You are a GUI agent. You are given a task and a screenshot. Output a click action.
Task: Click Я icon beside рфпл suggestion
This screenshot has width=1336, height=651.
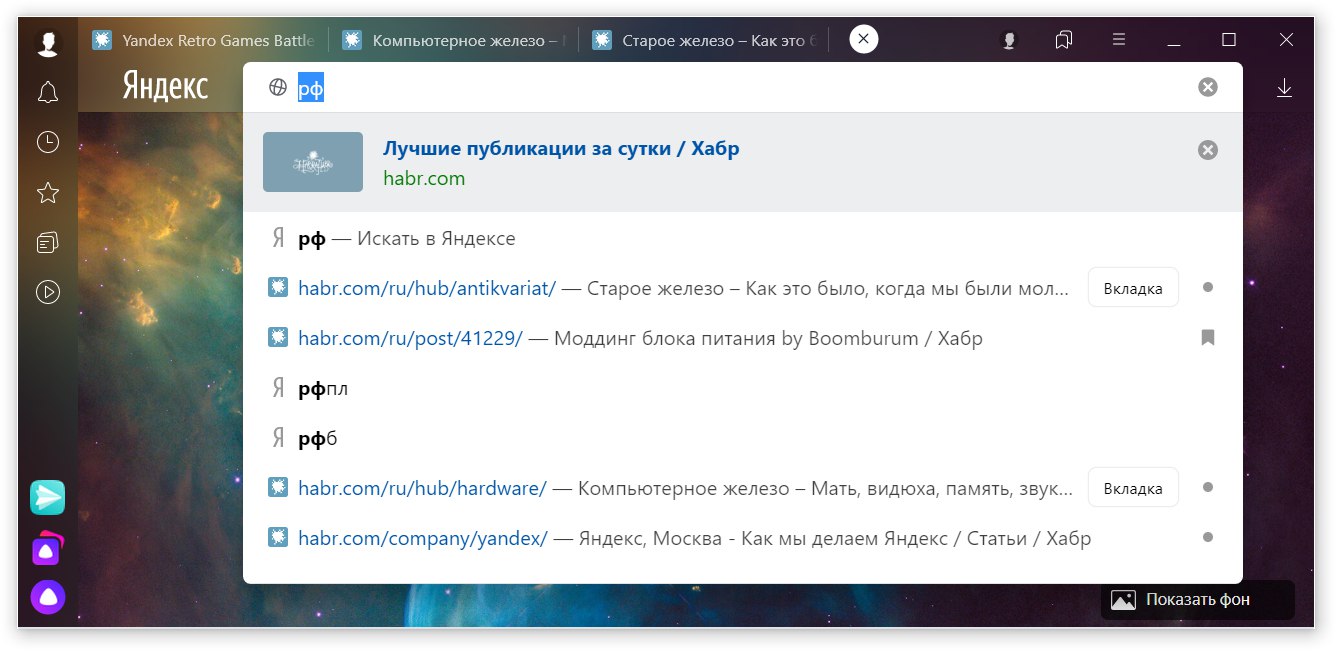coord(278,389)
